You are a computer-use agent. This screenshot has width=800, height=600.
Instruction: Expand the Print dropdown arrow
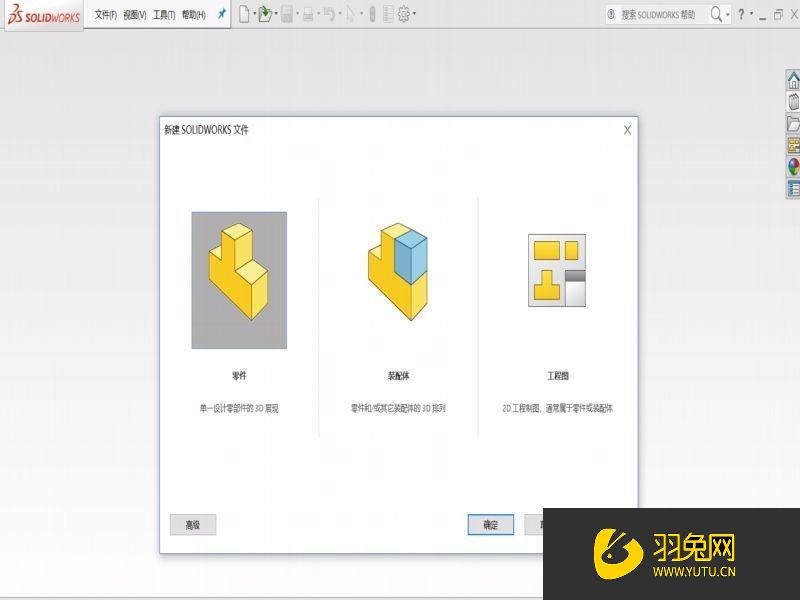tap(318, 14)
